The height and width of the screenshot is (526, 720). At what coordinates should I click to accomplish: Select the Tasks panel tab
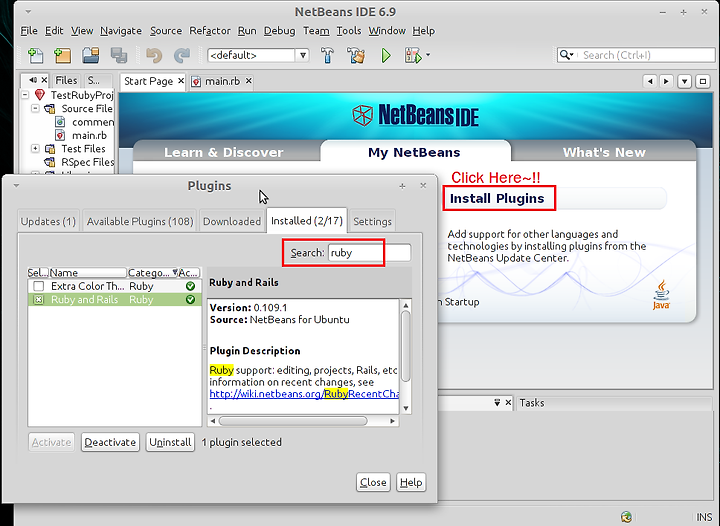tap(532, 403)
